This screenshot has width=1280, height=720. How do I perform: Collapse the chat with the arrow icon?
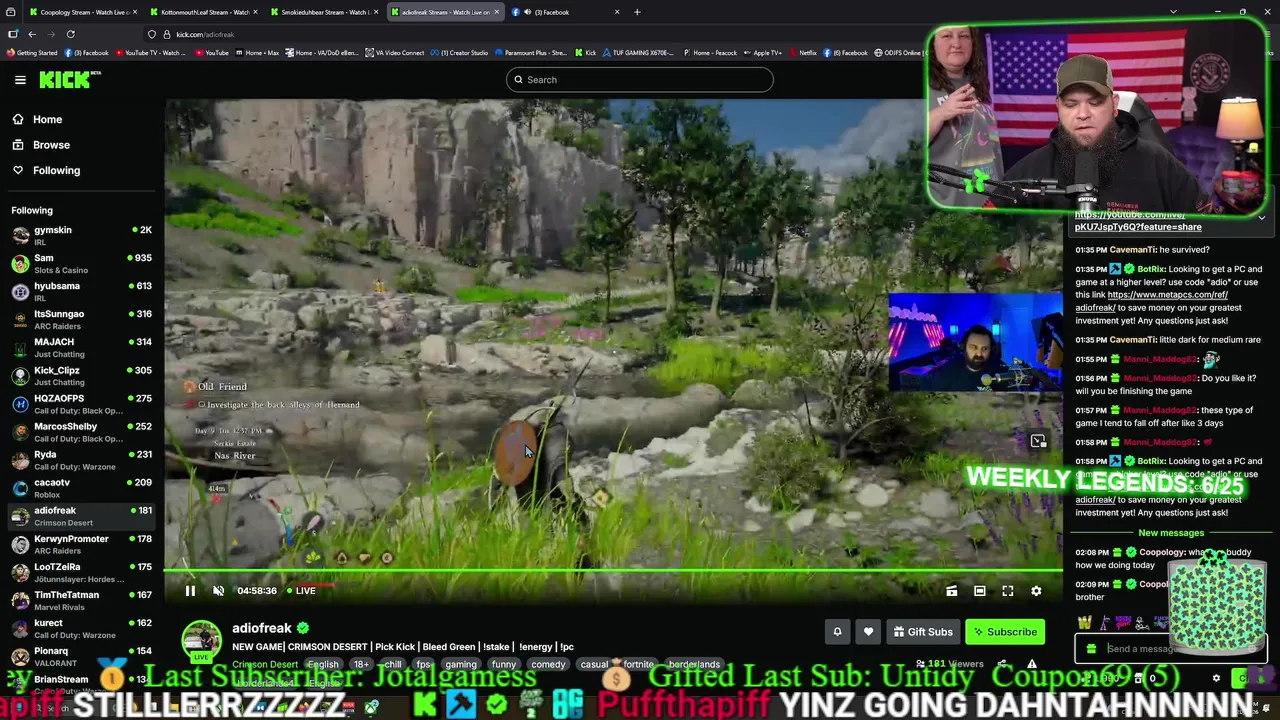pyautogui.click(x=1262, y=218)
